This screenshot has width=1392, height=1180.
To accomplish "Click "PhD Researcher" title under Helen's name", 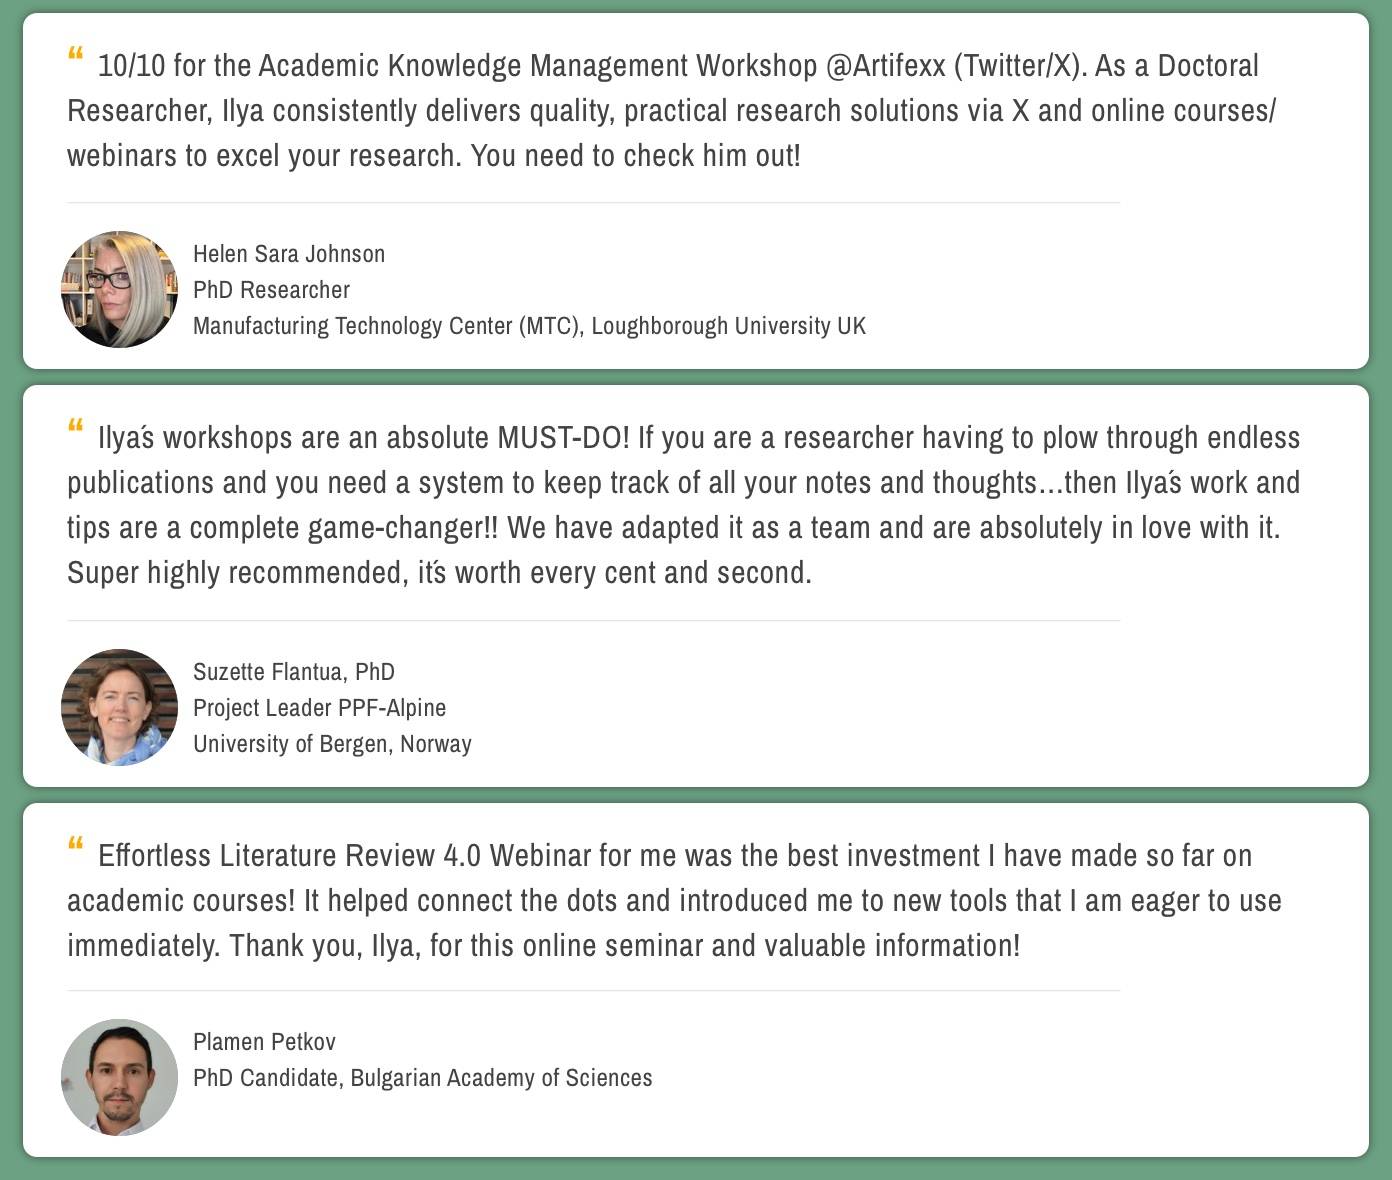I will point(271,290).
